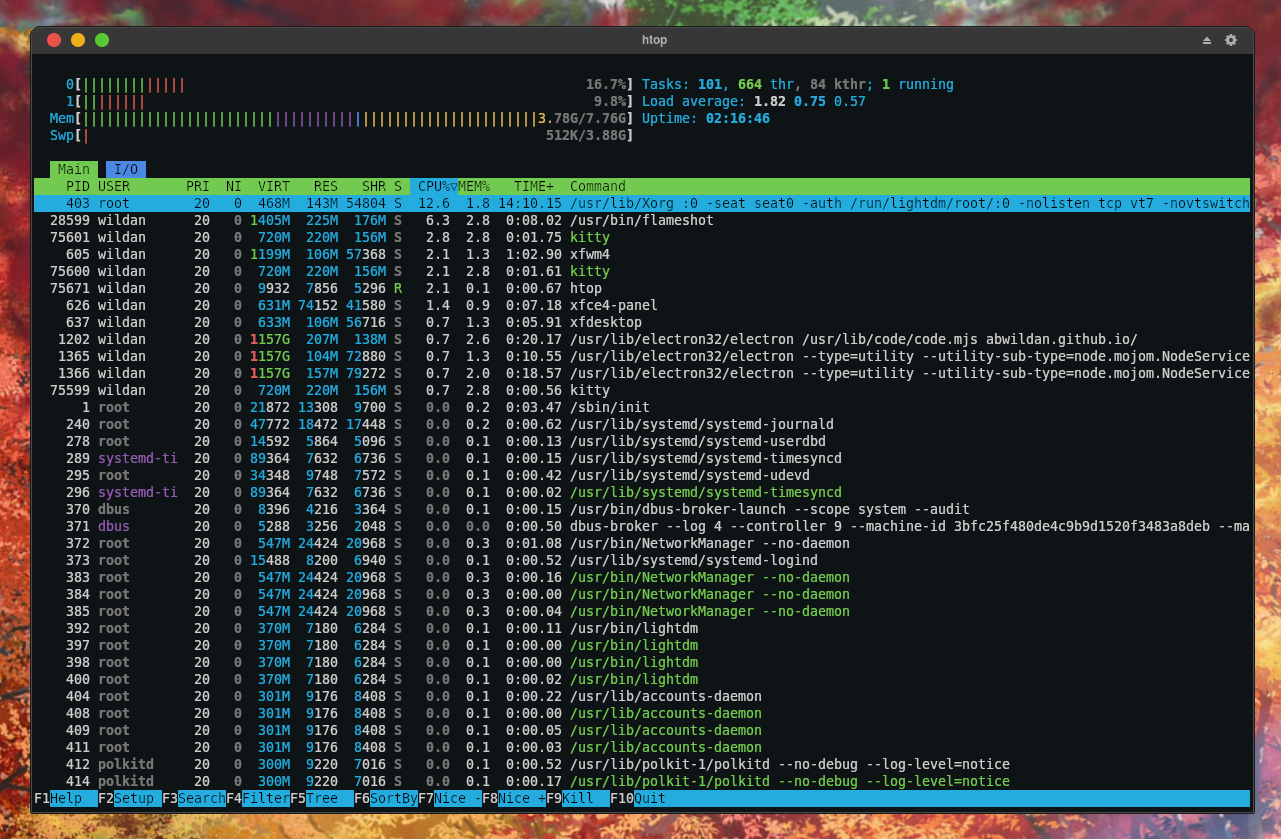Select electron code.mjs process PID 1202
This screenshot has width=1281, height=839.
tap(642, 339)
